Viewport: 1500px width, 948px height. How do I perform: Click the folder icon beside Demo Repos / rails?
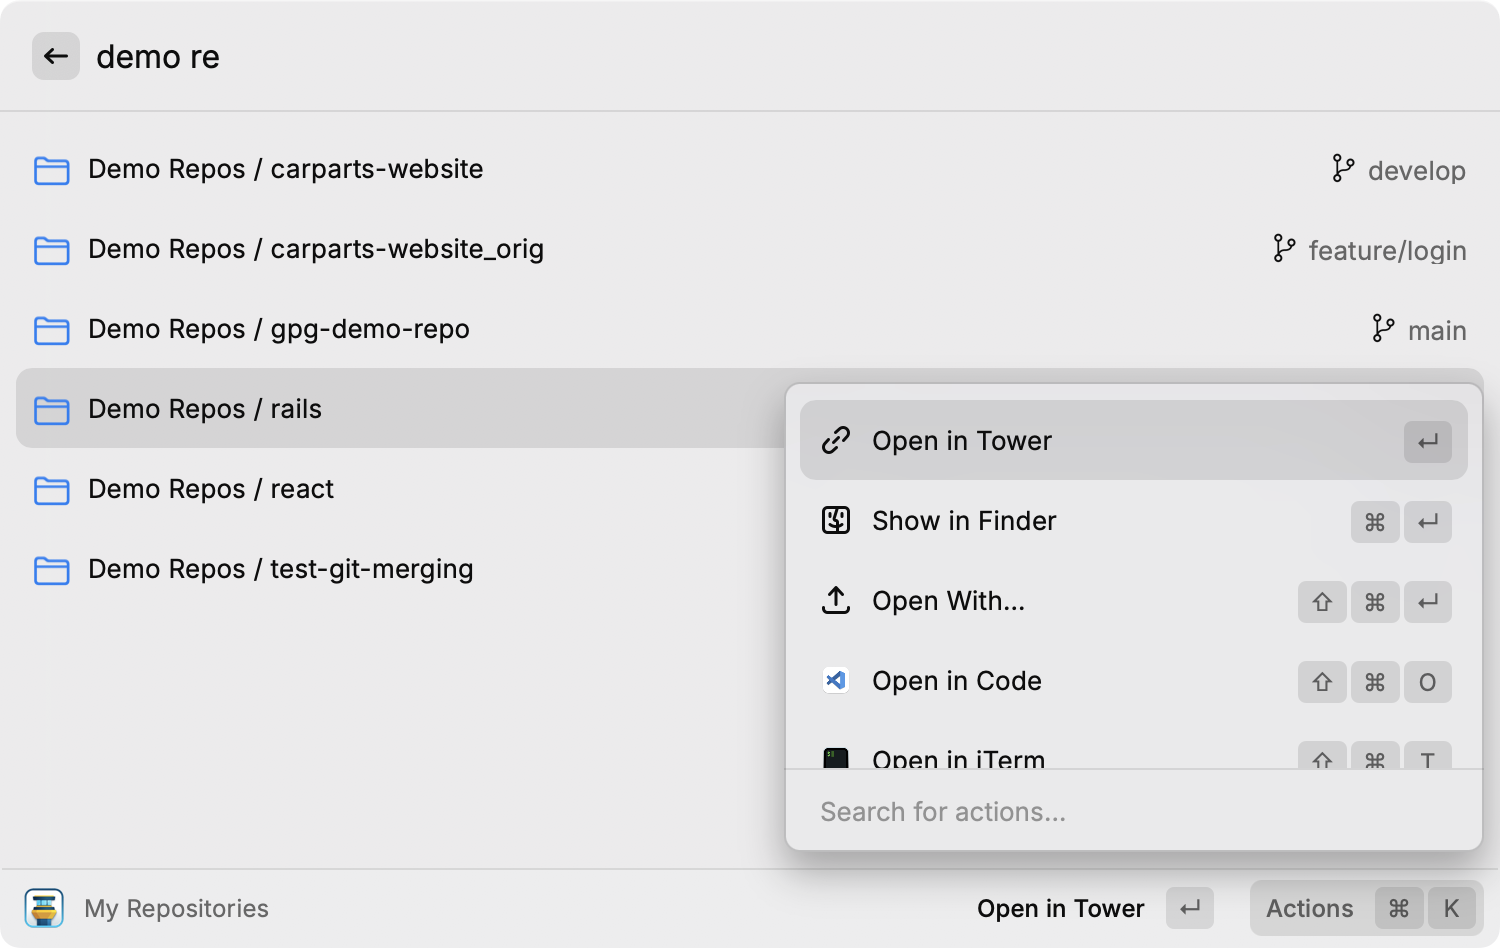[51, 410]
